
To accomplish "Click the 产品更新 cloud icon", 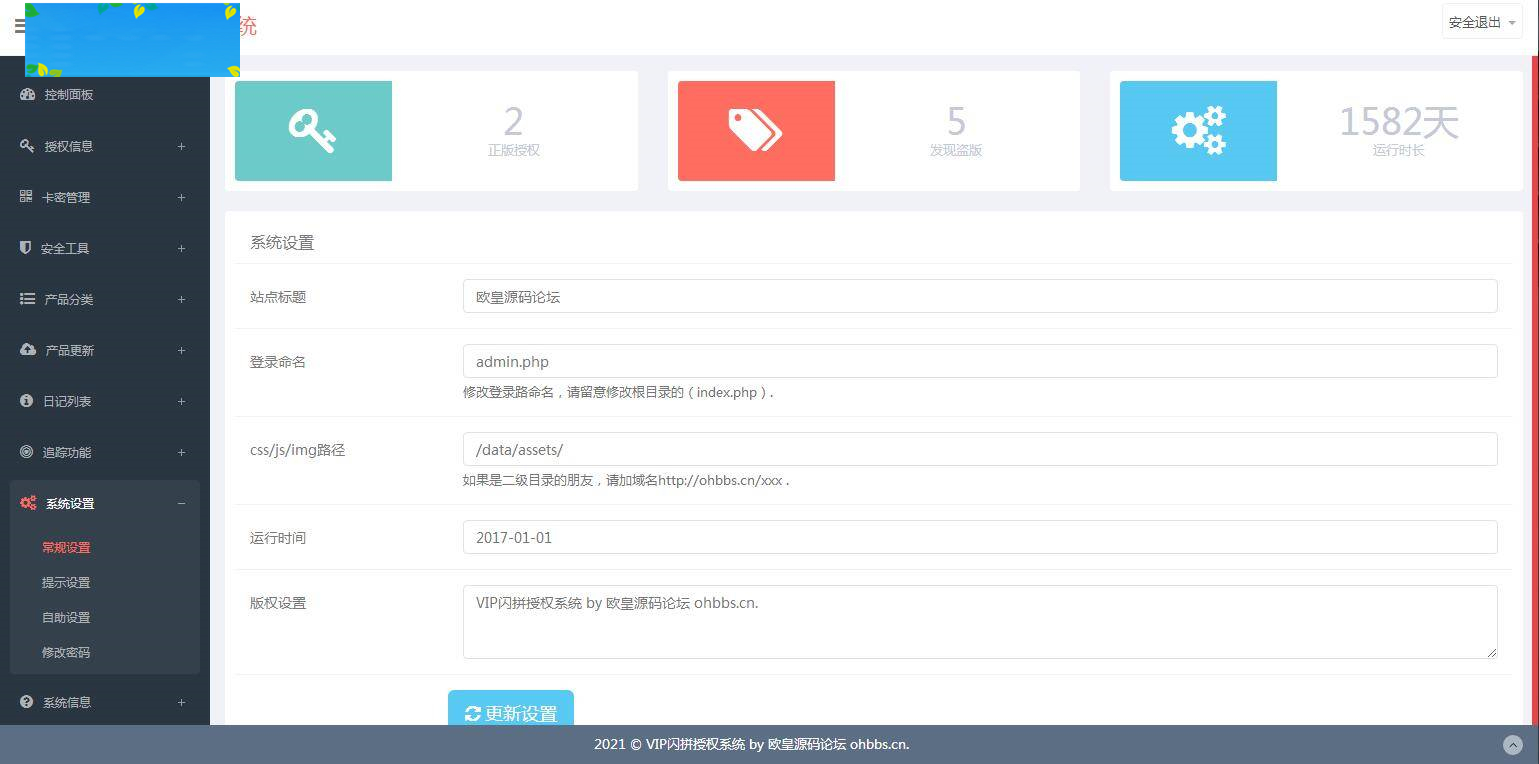I will (x=25, y=350).
